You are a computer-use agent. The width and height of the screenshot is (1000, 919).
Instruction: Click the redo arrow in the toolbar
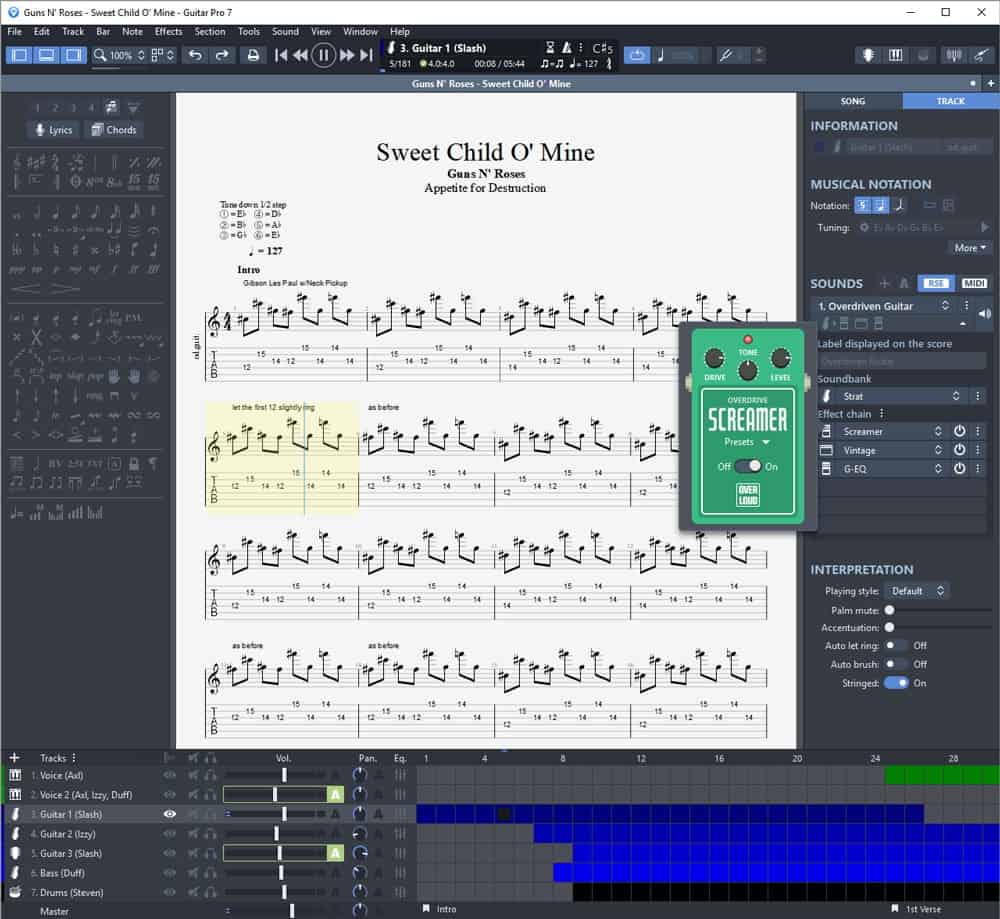221,55
